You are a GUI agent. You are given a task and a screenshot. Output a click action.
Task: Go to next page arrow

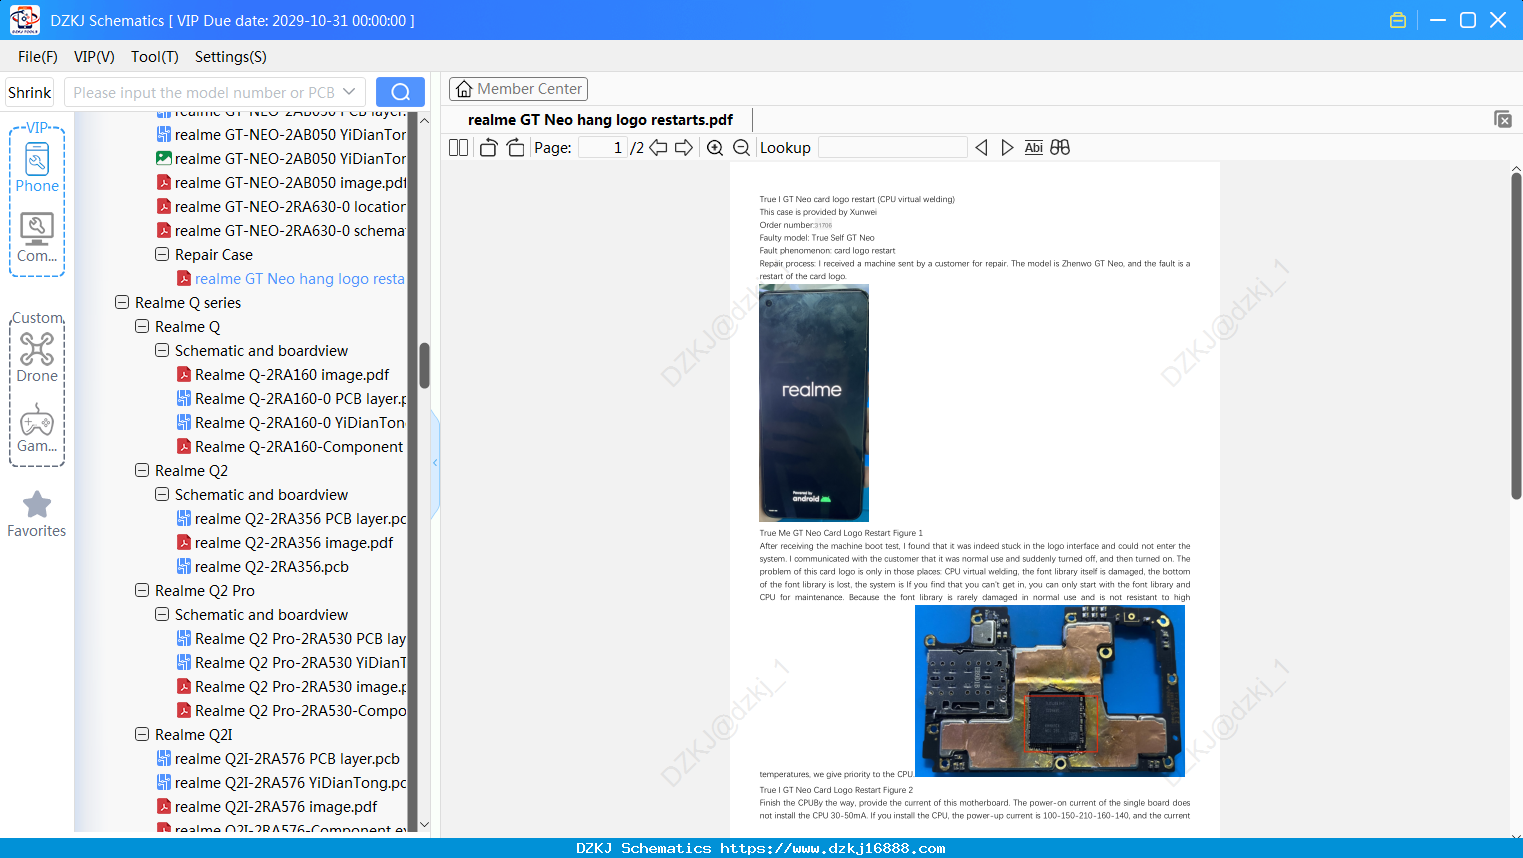click(x=684, y=148)
